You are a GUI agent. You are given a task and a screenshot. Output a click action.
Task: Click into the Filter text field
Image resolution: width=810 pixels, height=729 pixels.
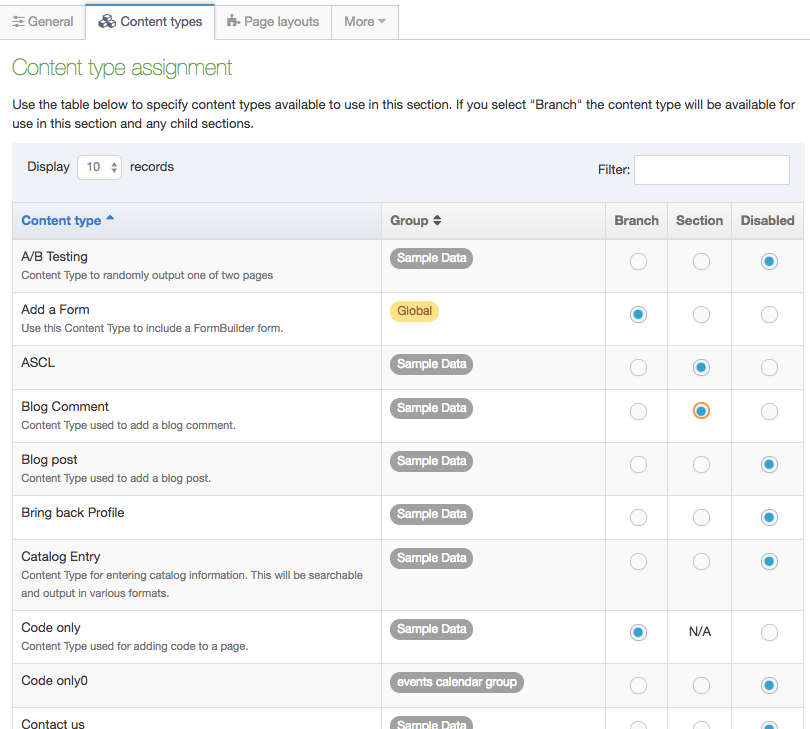click(x=711, y=170)
